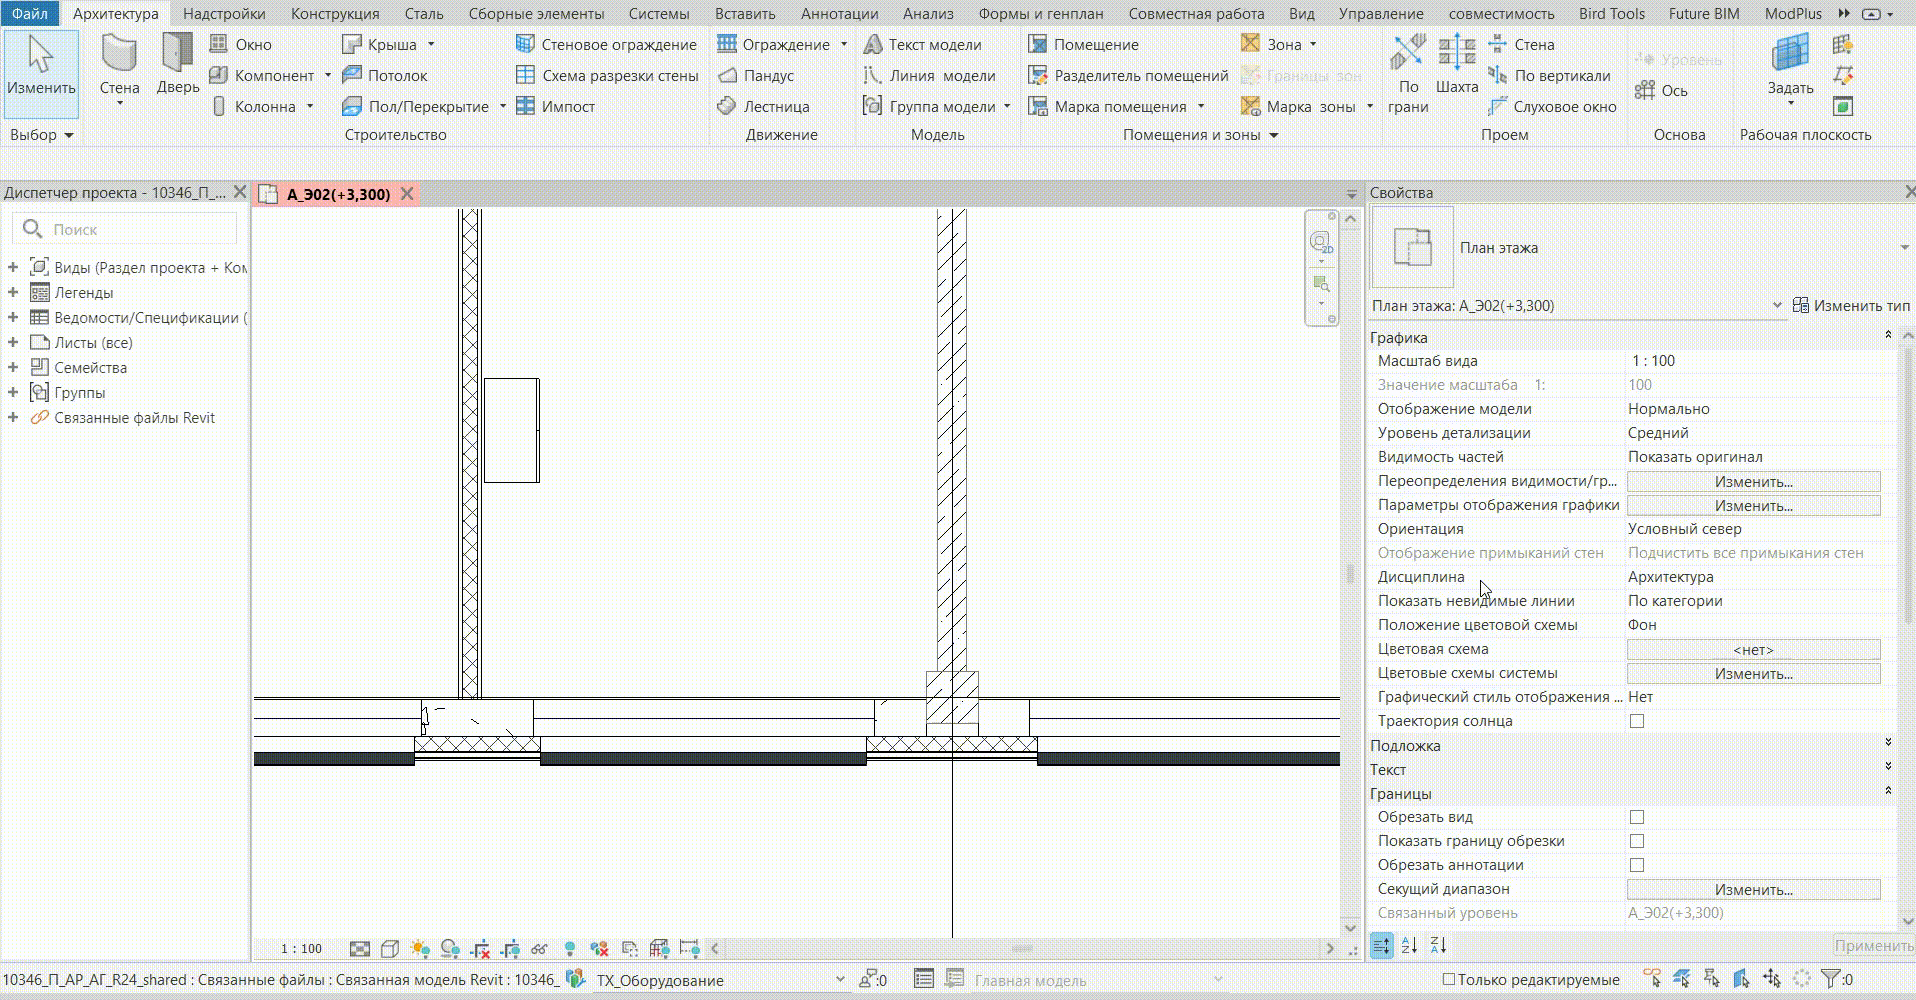
Task: Toggle sun path in view control bar
Action: [x=420, y=948]
